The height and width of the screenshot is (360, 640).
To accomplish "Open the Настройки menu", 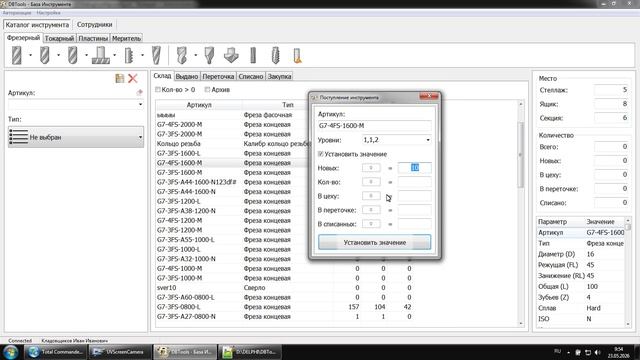I will click(x=48, y=13).
